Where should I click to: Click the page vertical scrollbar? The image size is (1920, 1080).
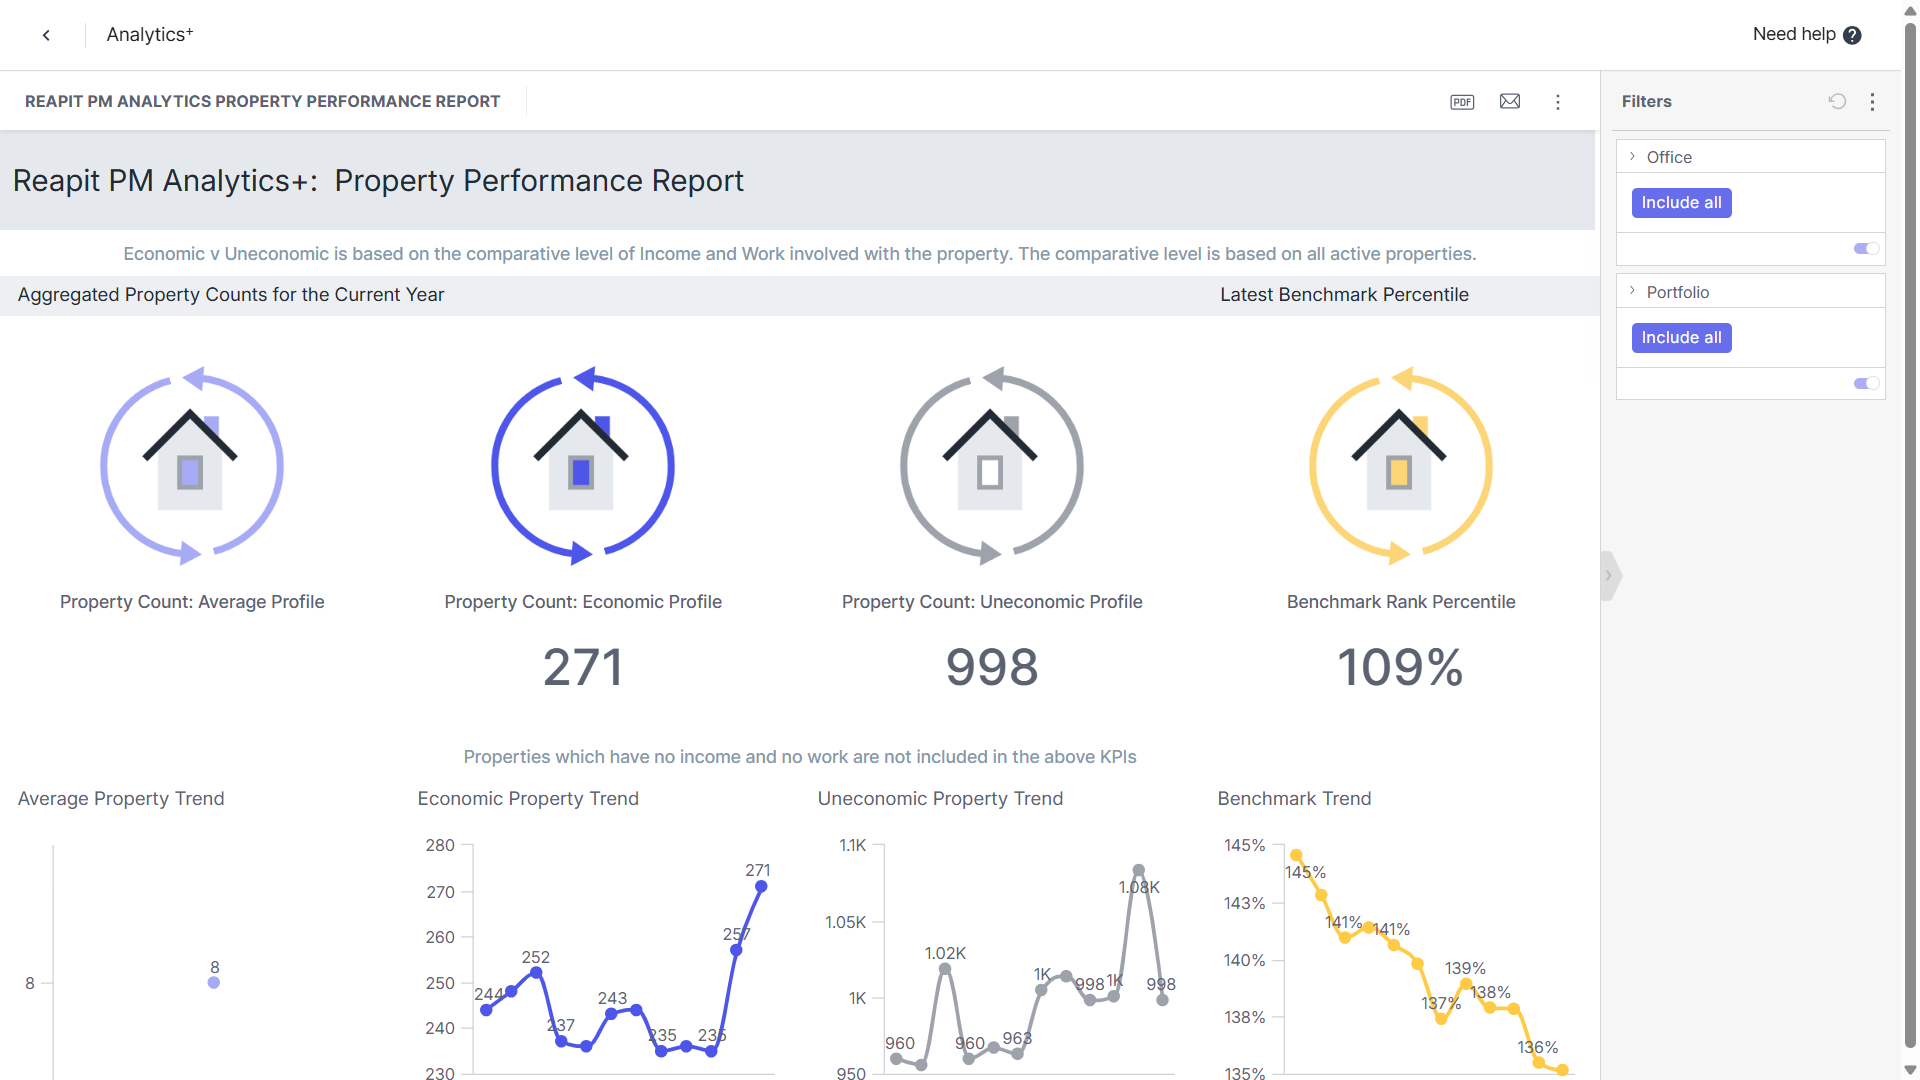click(x=1910, y=534)
